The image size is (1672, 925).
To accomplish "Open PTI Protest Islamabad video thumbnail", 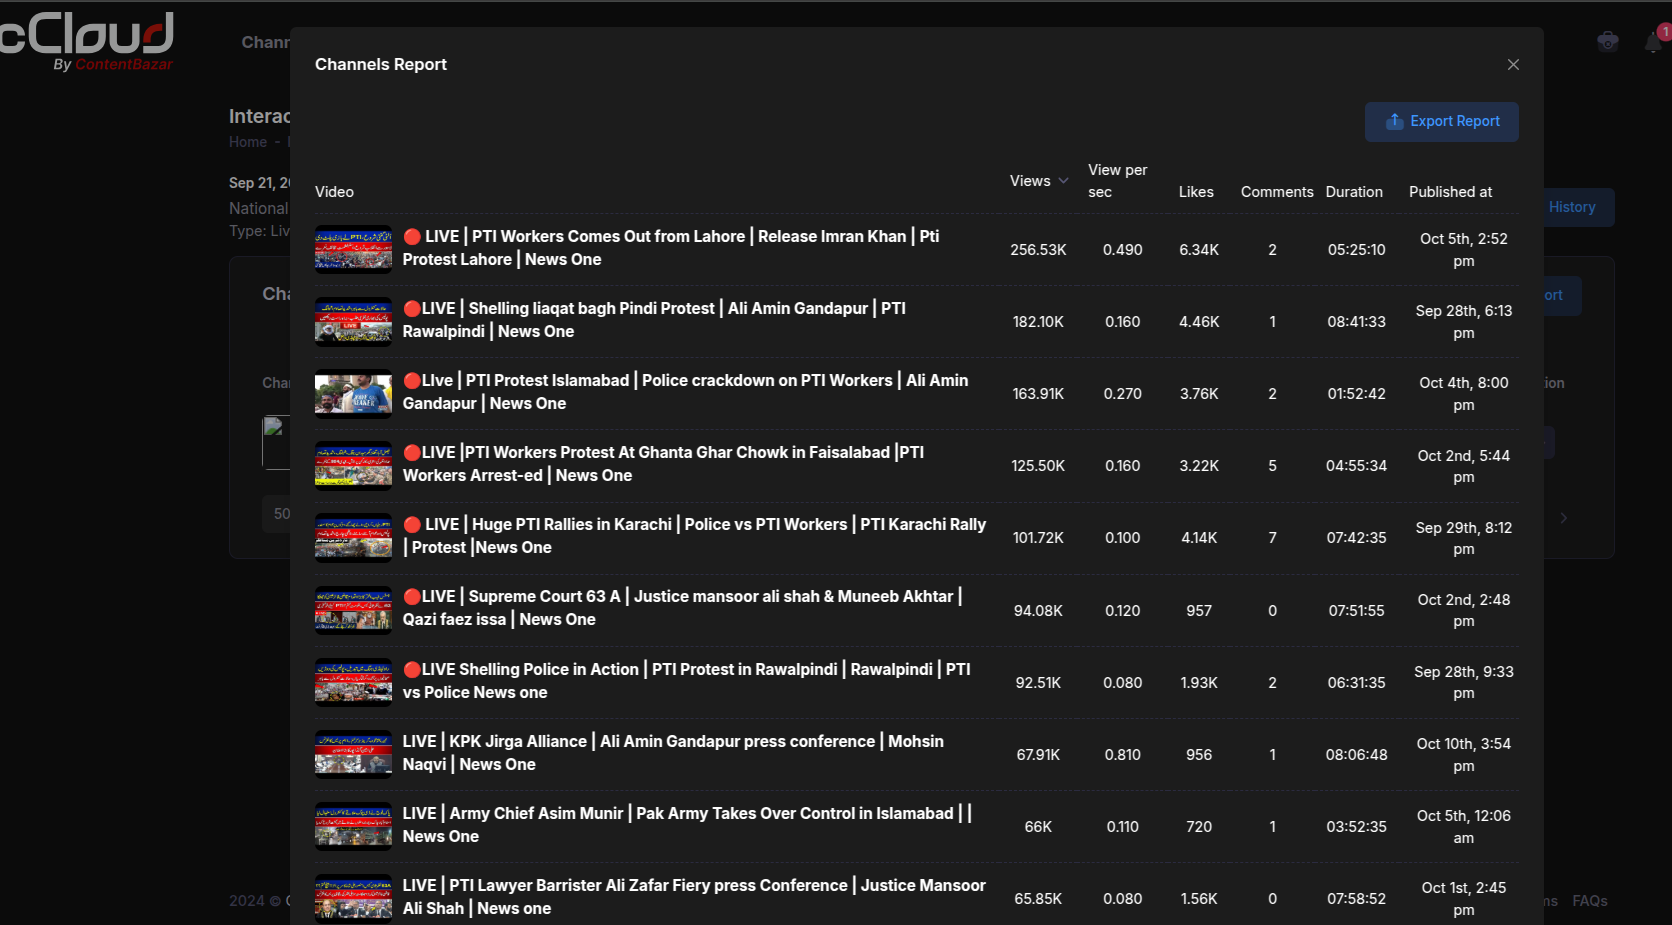I will 353,394.
